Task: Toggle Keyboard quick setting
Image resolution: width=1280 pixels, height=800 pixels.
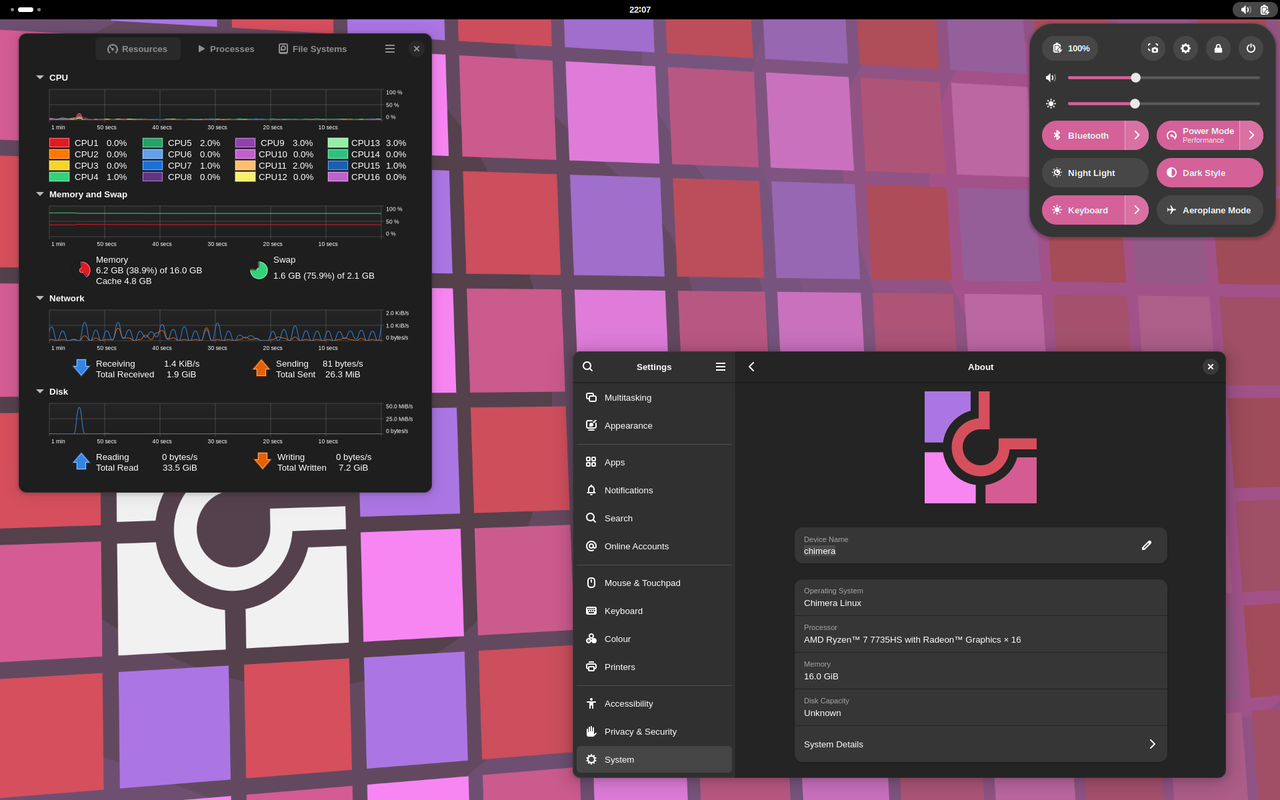Action: [1083, 210]
